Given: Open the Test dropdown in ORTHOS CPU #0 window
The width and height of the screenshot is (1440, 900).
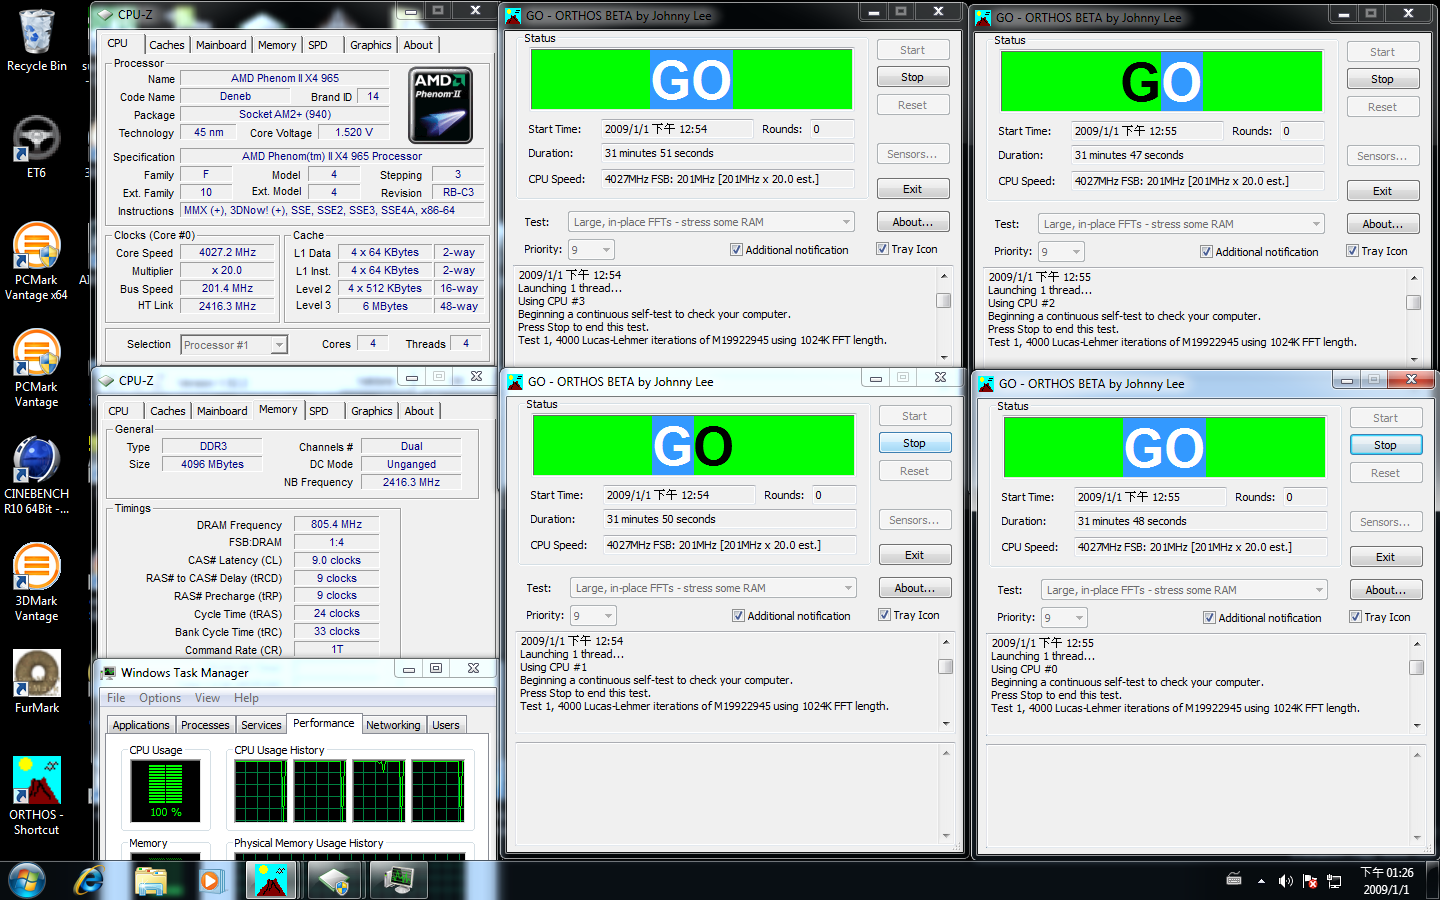Looking at the screenshot, I should (1184, 590).
